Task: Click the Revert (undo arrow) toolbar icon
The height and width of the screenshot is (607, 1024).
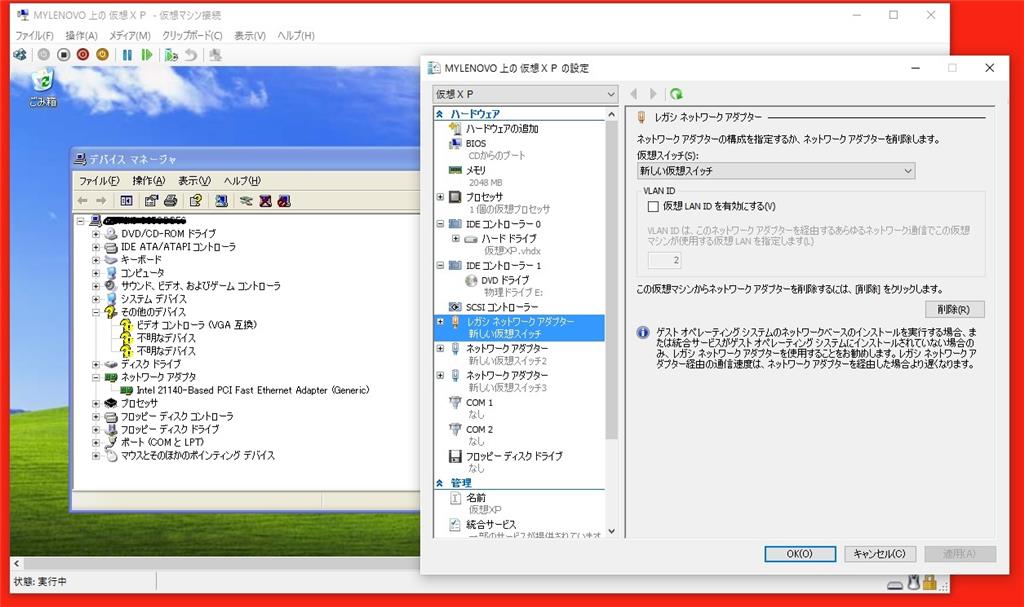Action: coord(191,55)
